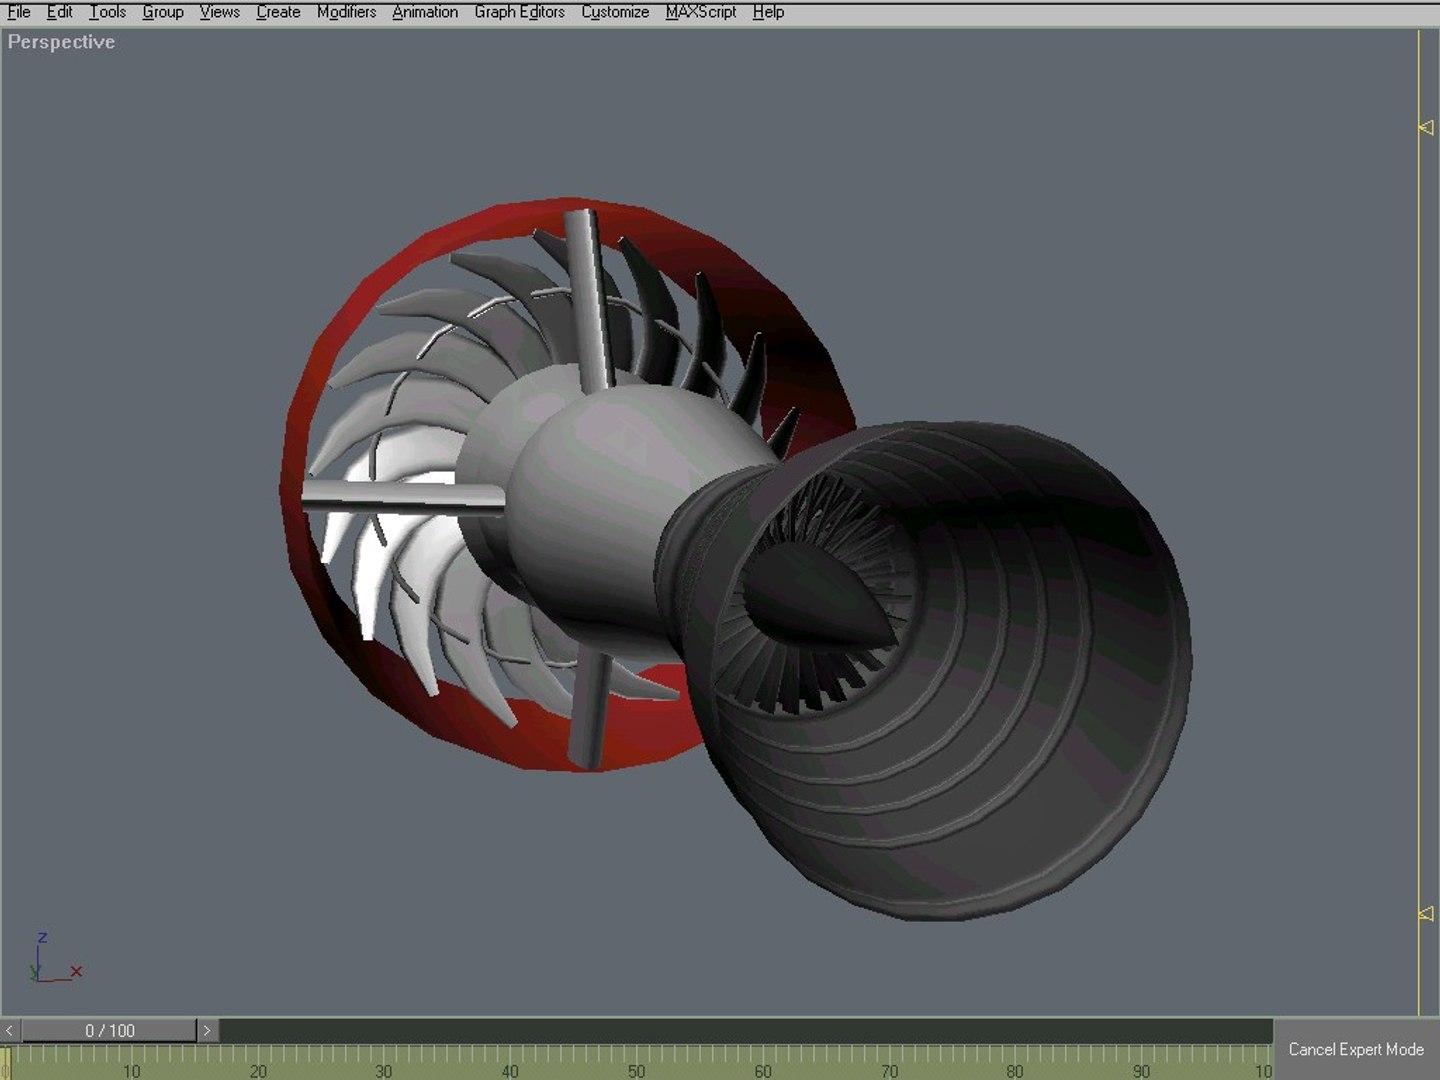Open the Create menu
This screenshot has height=1080, width=1440.
pyautogui.click(x=278, y=12)
